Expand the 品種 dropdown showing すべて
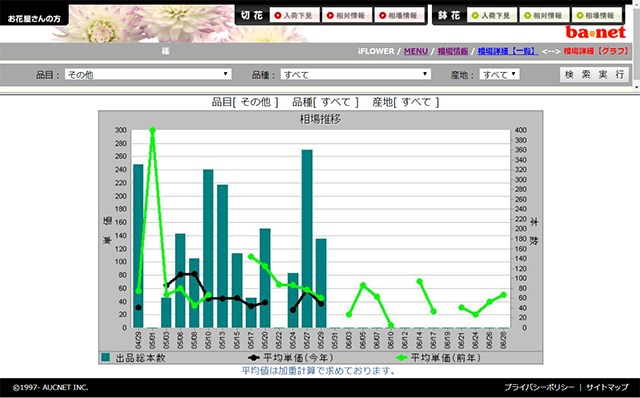Viewport: 640px width, 398px height. [x=356, y=74]
